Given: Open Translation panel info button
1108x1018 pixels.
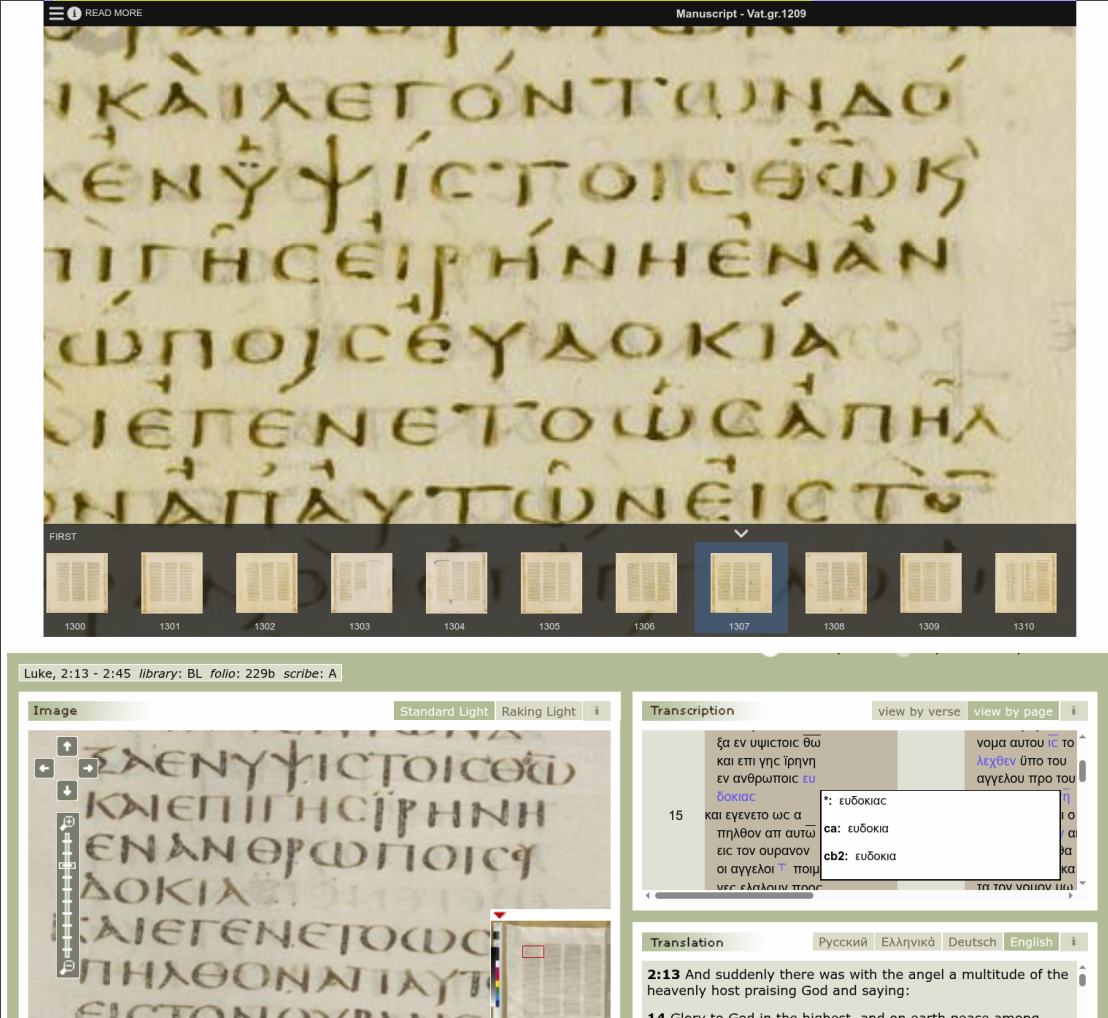Looking at the screenshot, I should (1073, 942).
